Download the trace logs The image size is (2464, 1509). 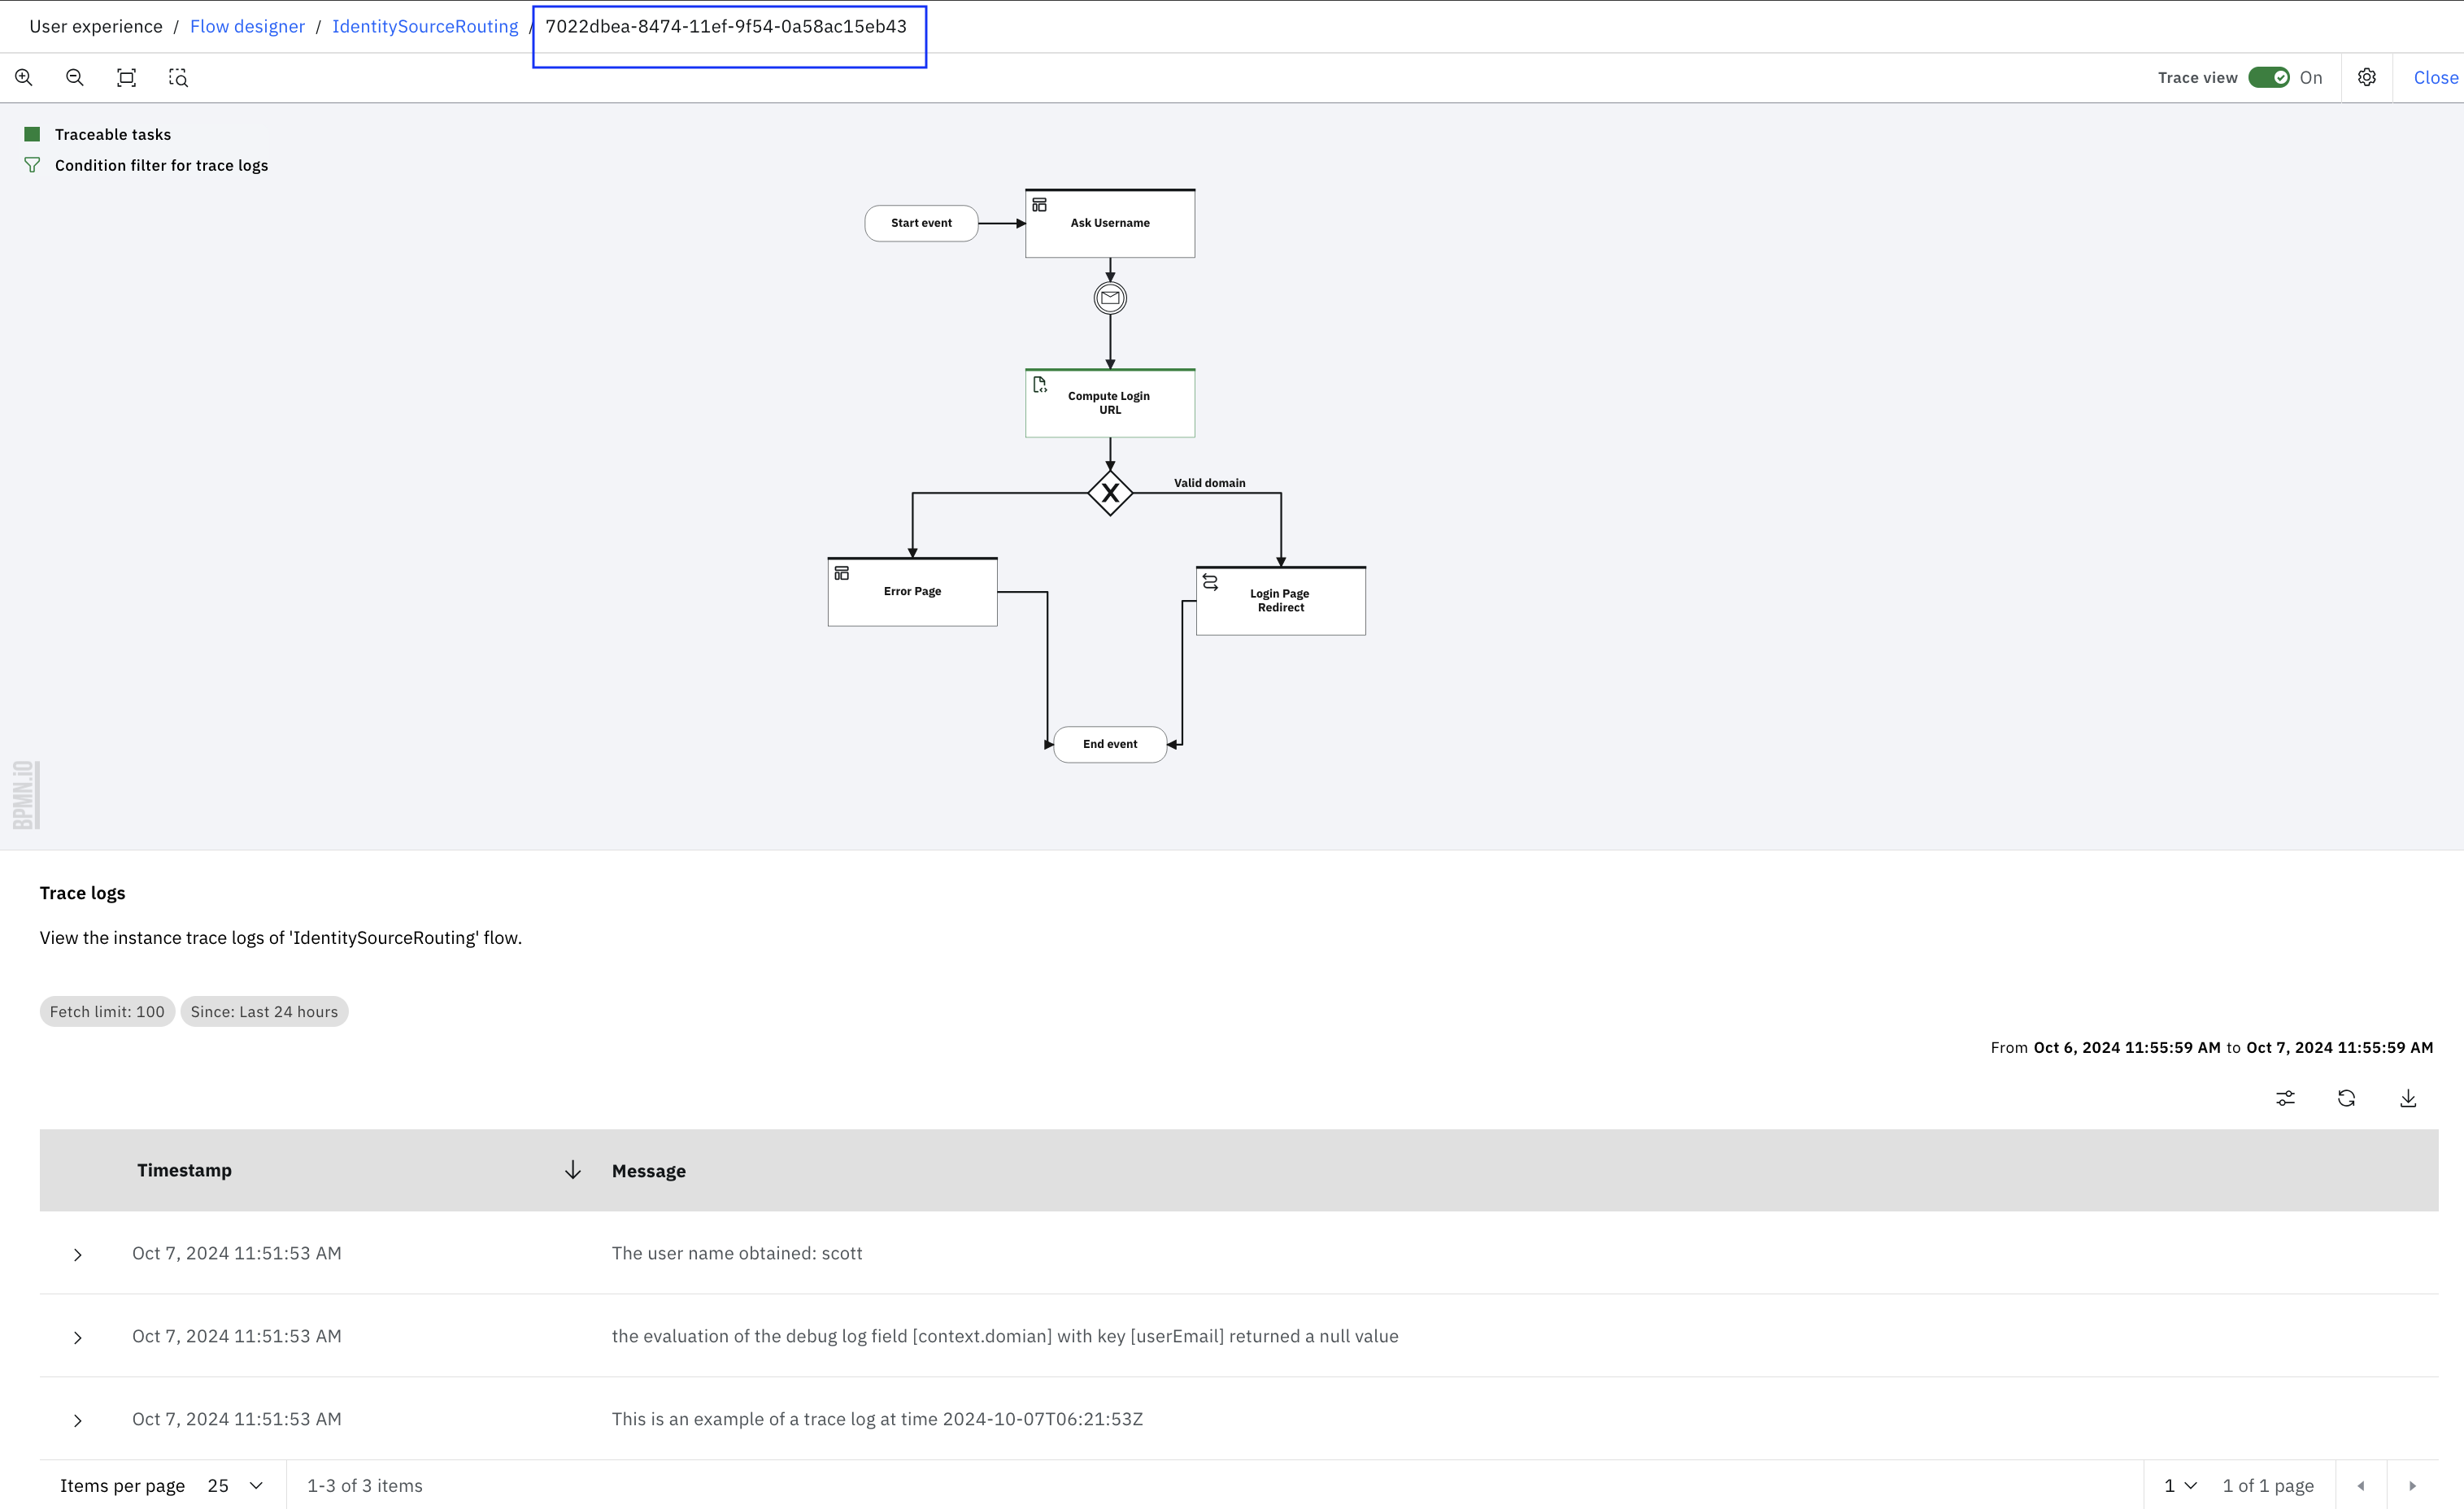point(2408,1098)
